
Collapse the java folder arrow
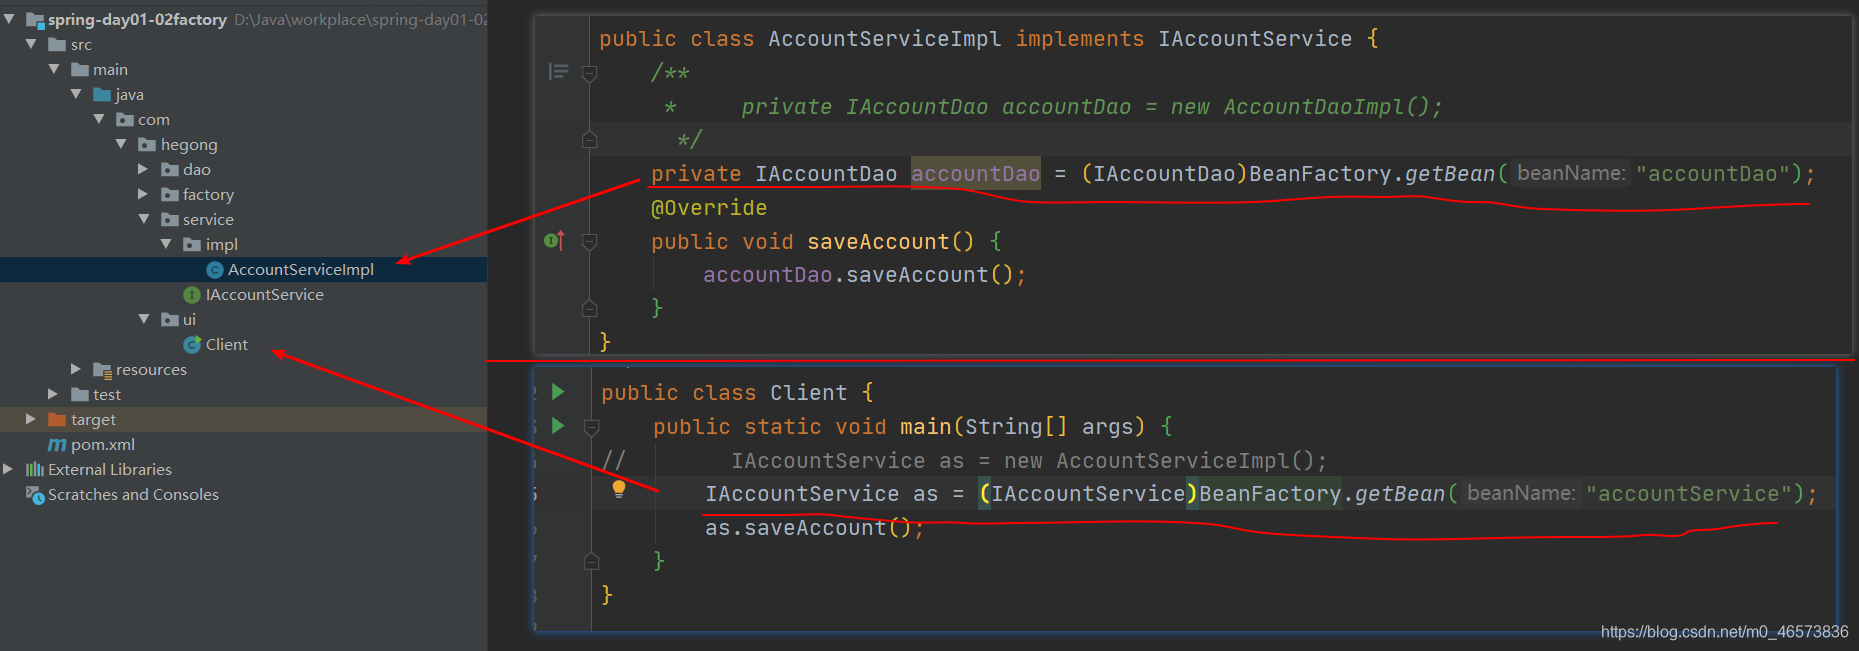point(76,94)
